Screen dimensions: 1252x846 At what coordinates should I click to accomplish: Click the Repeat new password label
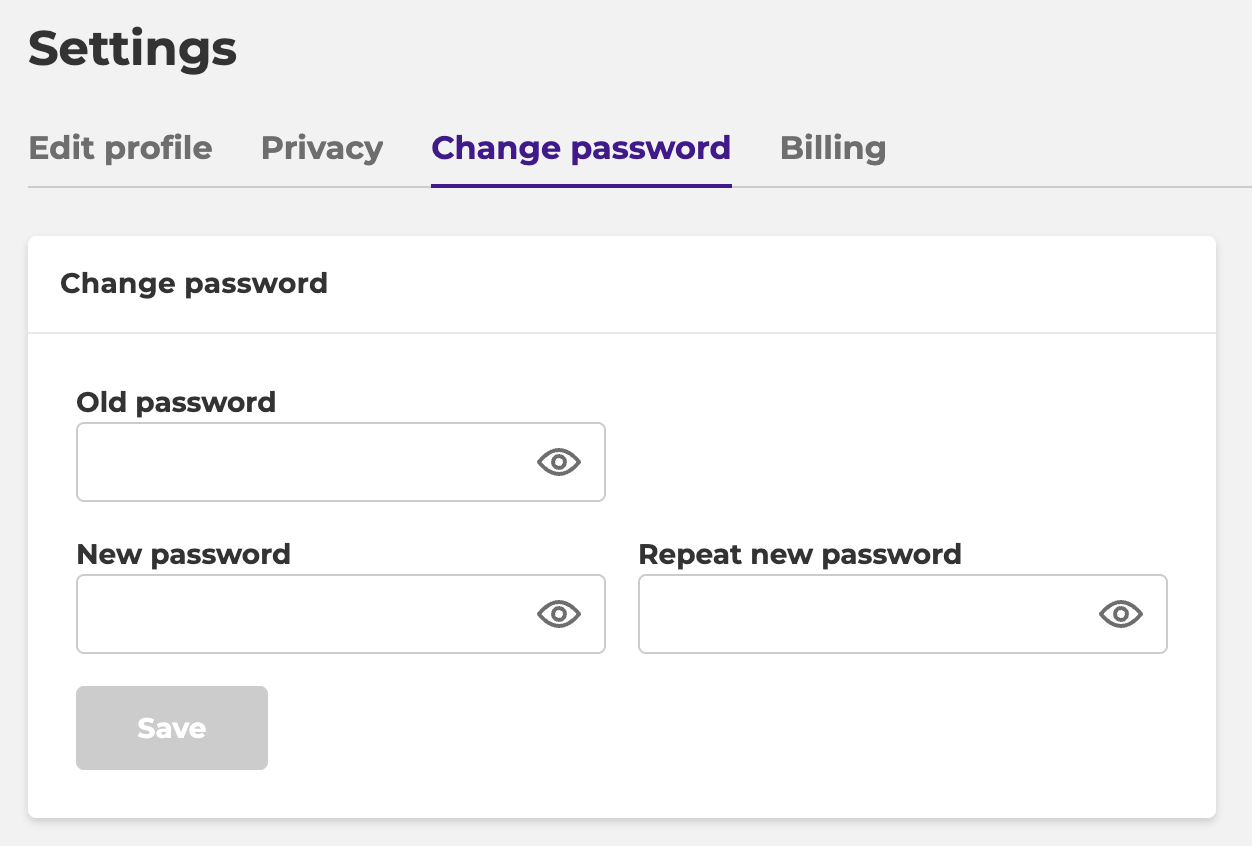[x=800, y=555]
